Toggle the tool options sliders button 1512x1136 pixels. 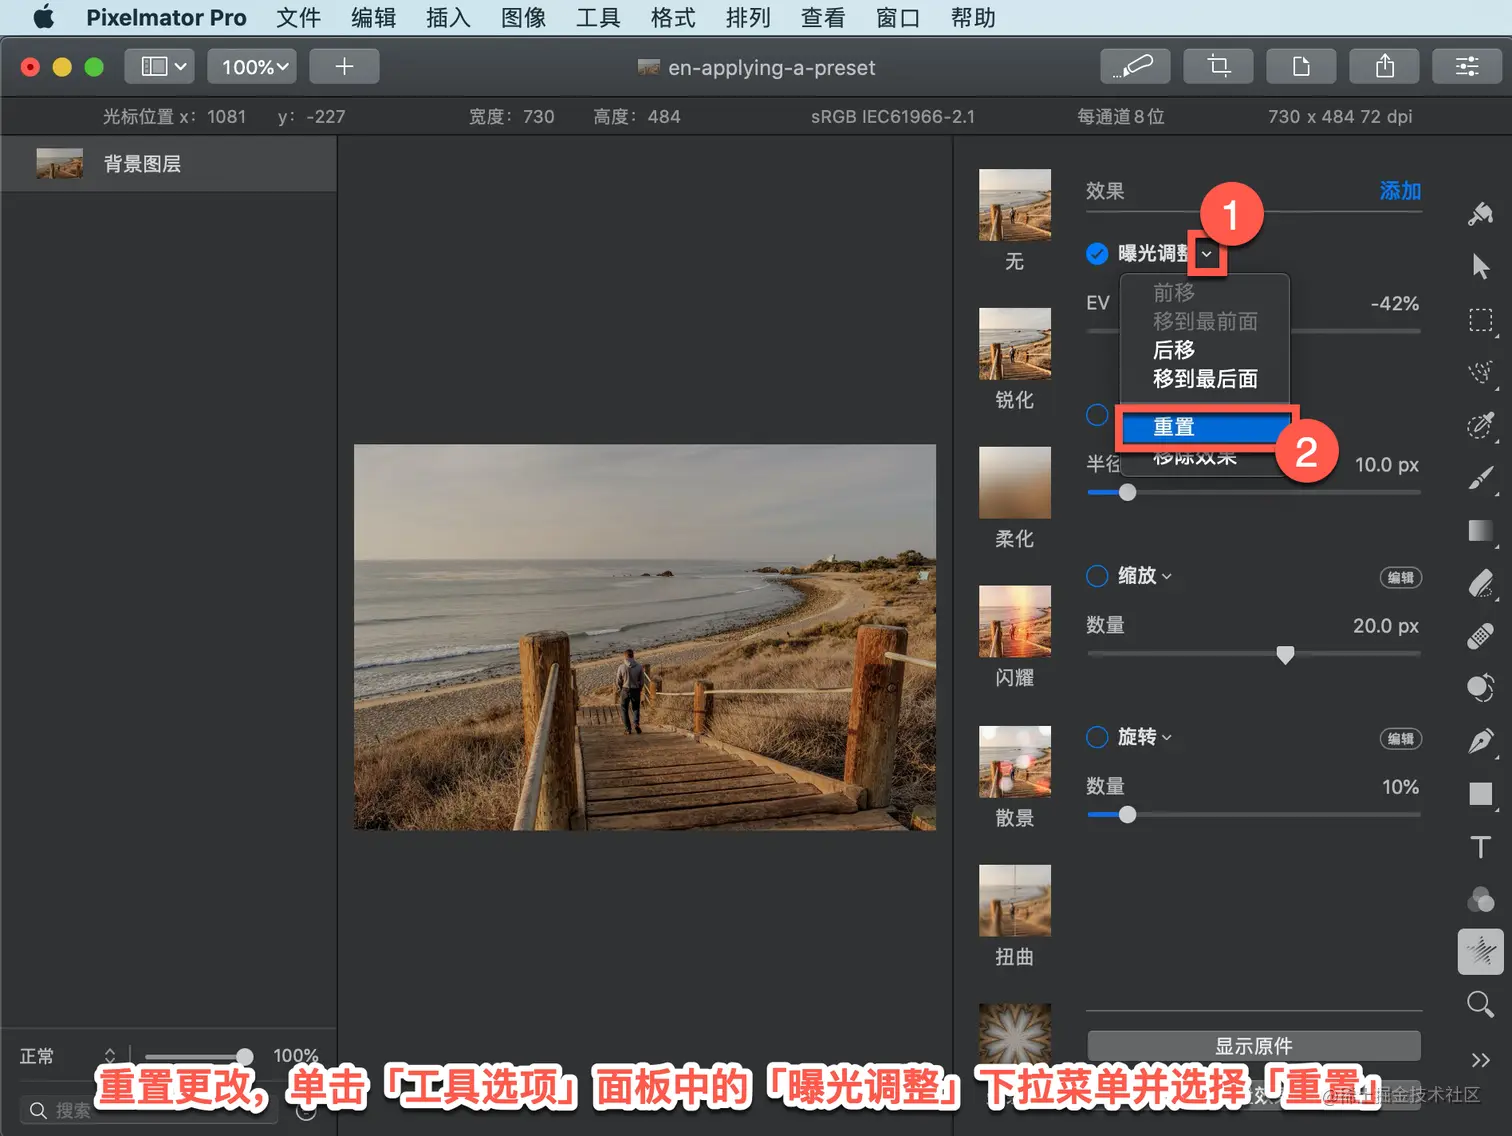(1467, 67)
